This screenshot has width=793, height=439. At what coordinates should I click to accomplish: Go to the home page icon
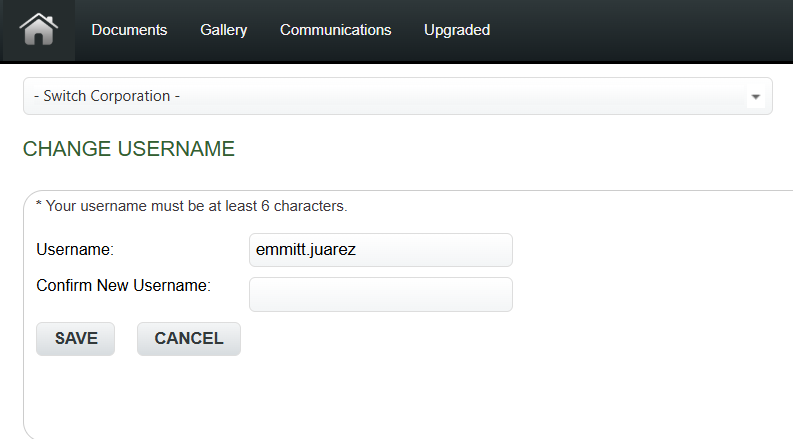38,30
